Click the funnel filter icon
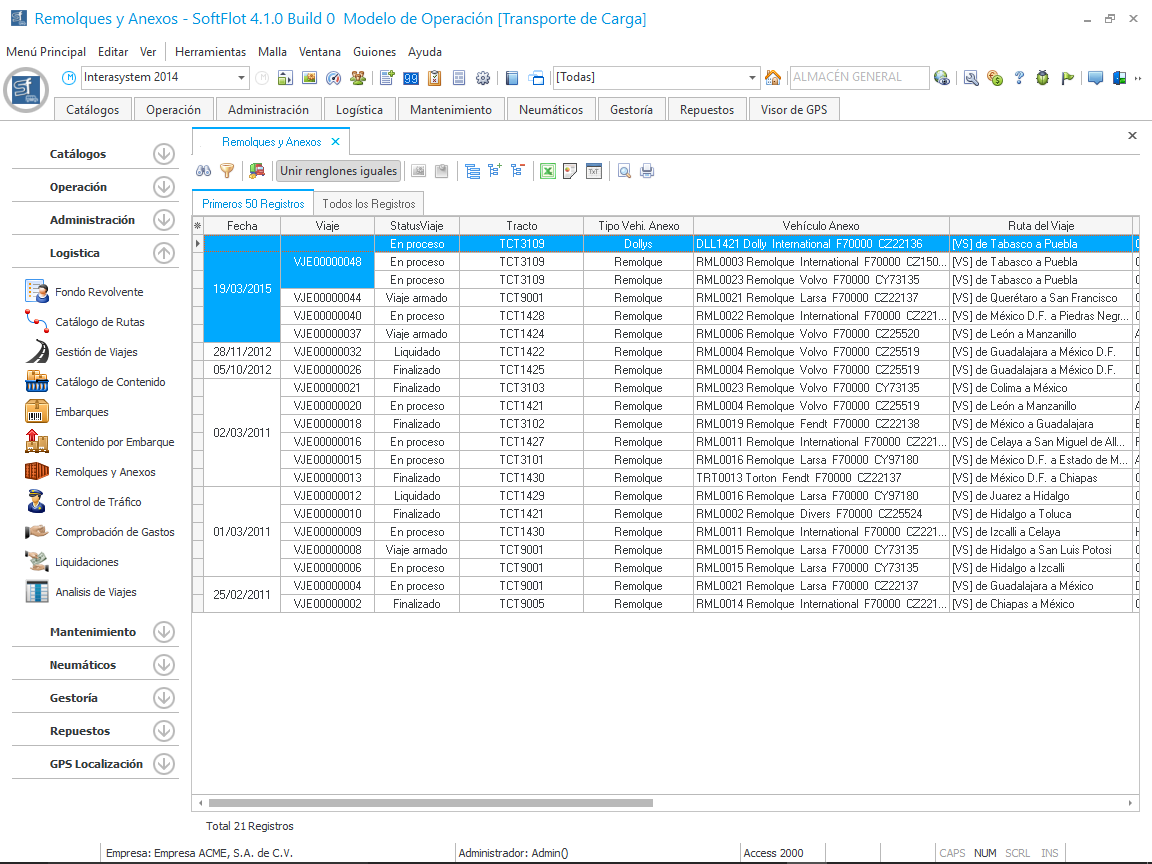The height and width of the screenshot is (864, 1152). tap(227, 171)
